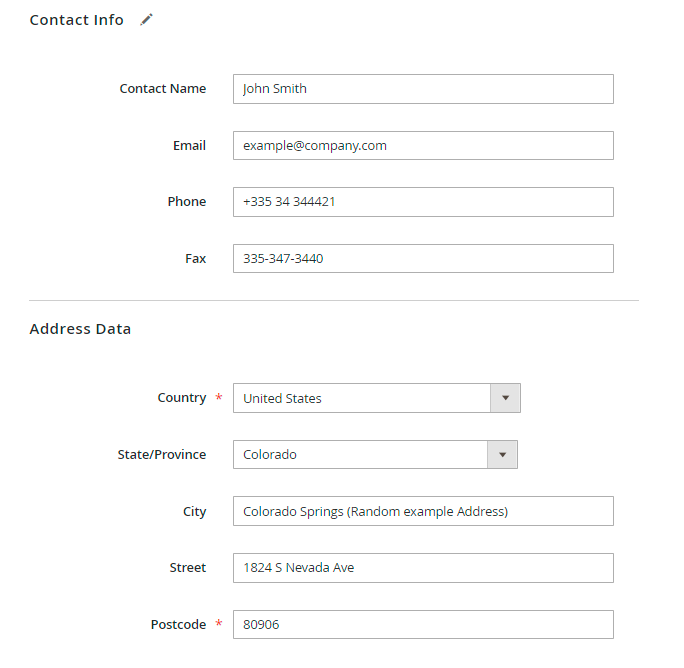
Task: Focus the Street address field
Action: pyautogui.click(x=422, y=568)
